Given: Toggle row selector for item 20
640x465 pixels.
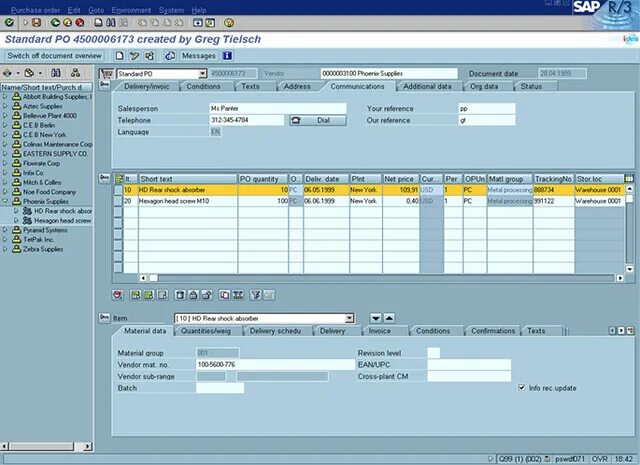Looking at the screenshot, I should pos(118,201).
